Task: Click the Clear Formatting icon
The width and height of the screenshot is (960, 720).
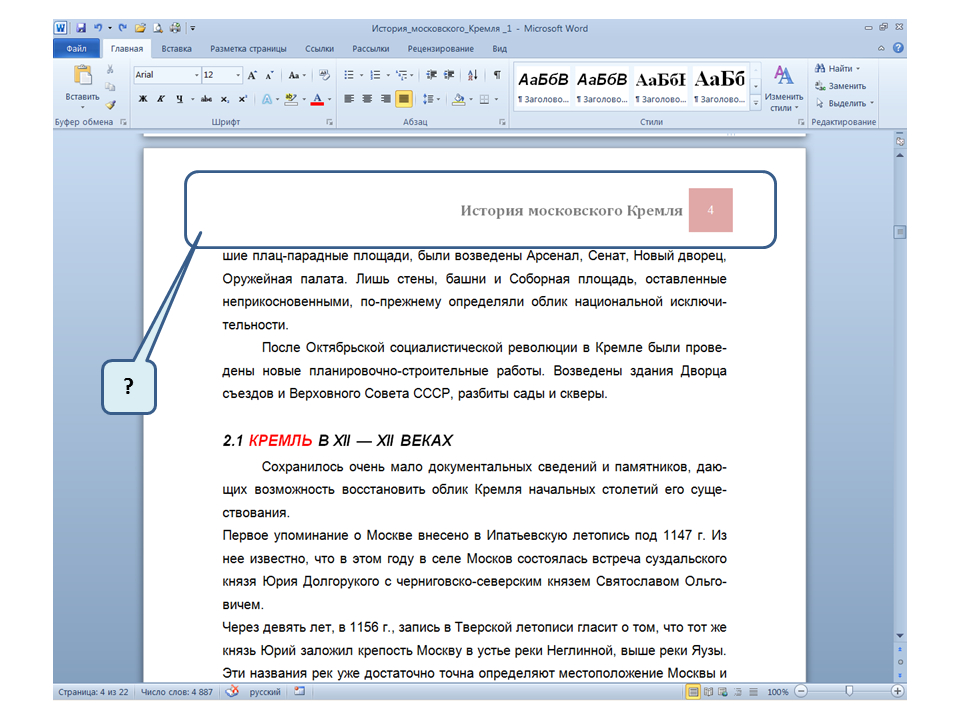Action: (324, 75)
